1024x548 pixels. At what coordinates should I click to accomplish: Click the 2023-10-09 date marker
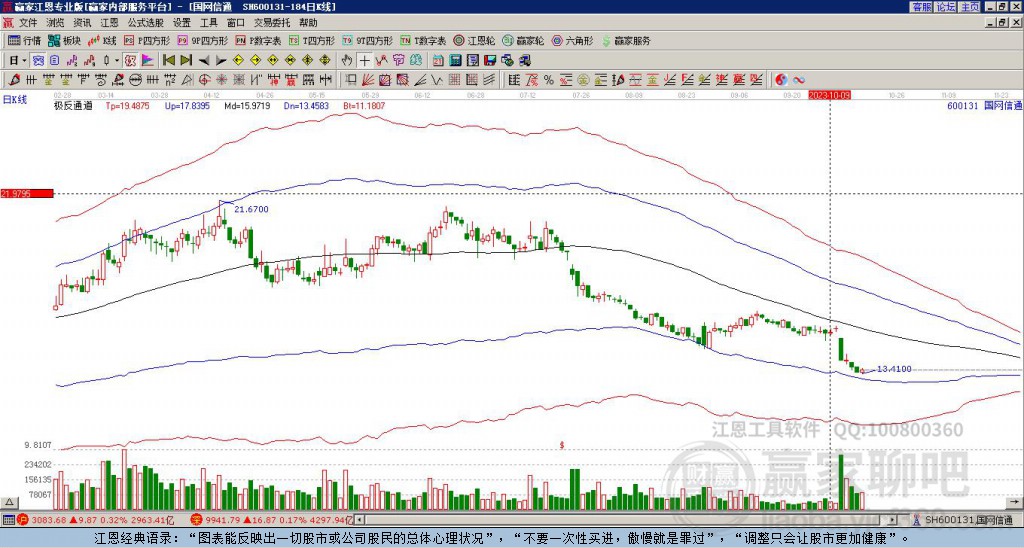coord(829,95)
